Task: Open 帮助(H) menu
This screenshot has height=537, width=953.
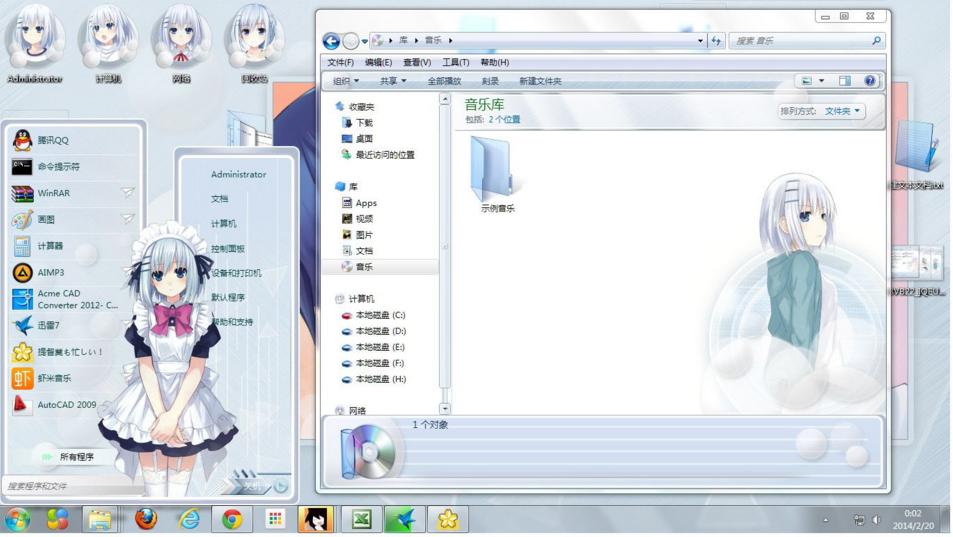Action: 495,63
